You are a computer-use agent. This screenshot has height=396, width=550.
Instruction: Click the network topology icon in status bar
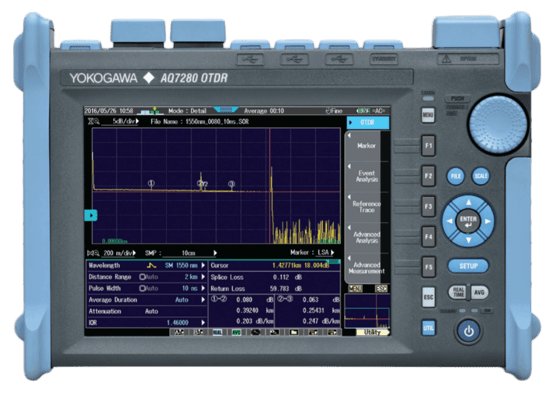click(150, 111)
